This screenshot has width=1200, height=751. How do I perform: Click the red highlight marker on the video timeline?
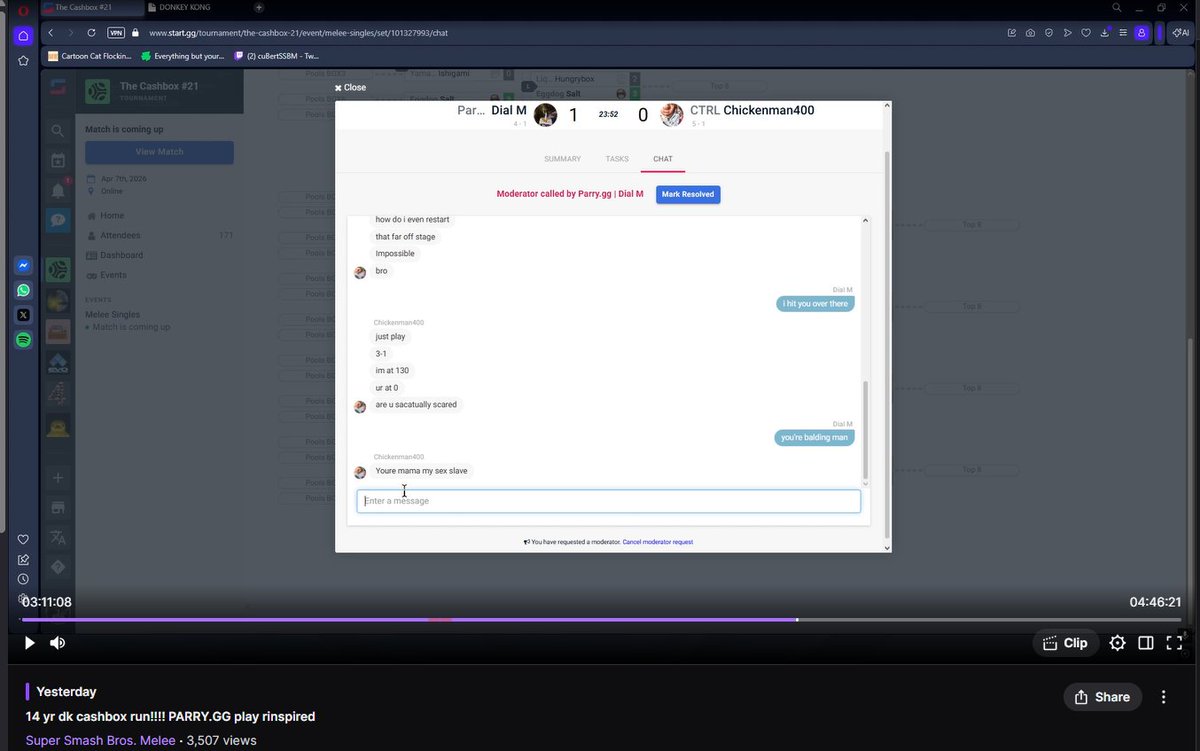(x=440, y=620)
